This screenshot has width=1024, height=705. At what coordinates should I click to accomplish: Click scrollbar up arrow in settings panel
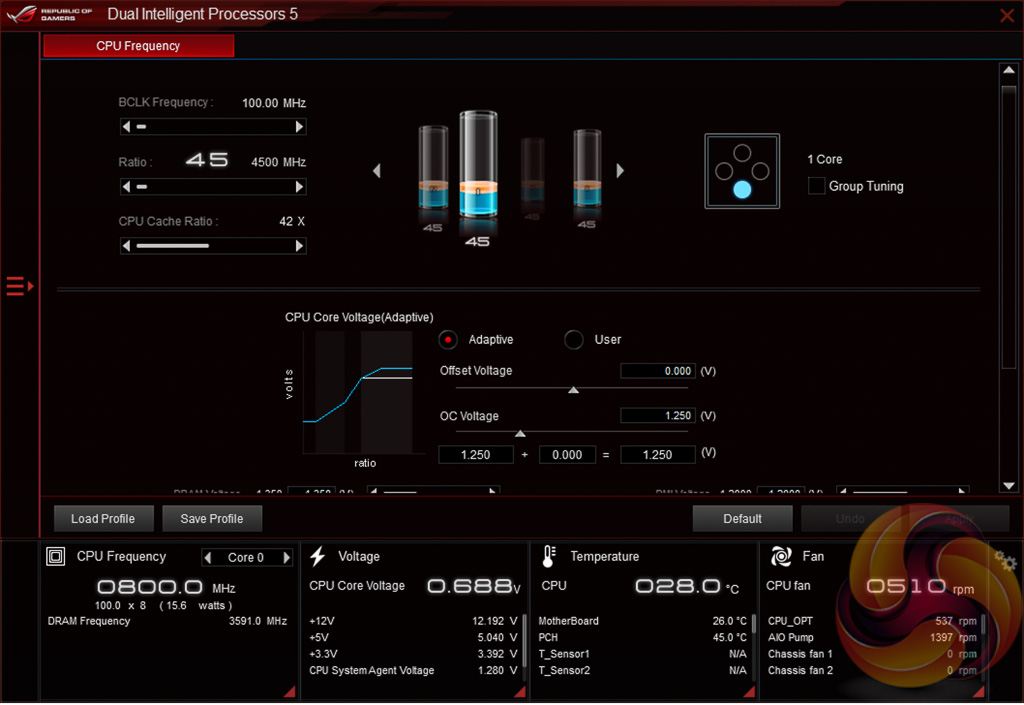click(1009, 70)
